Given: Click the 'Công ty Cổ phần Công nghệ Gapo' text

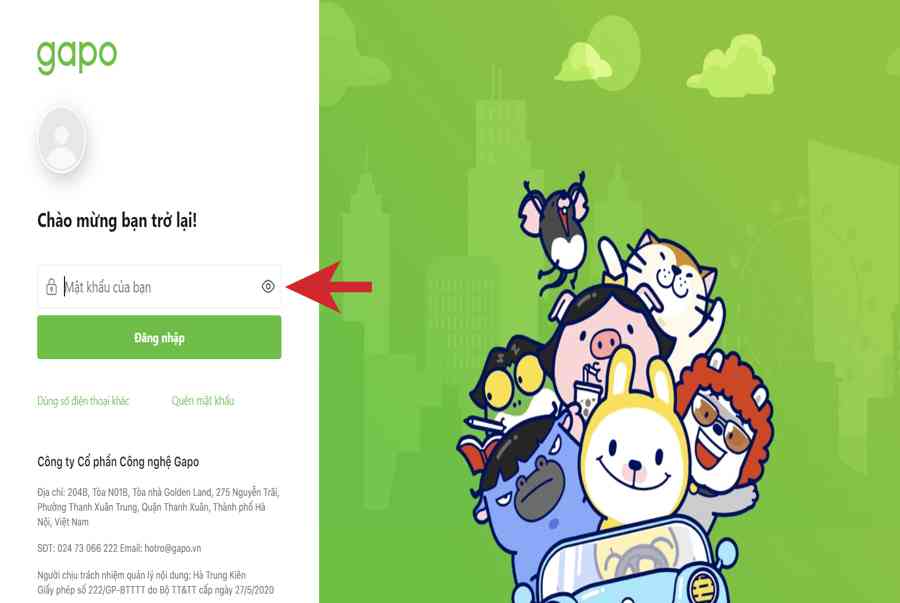Looking at the screenshot, I should pos(118,462).
